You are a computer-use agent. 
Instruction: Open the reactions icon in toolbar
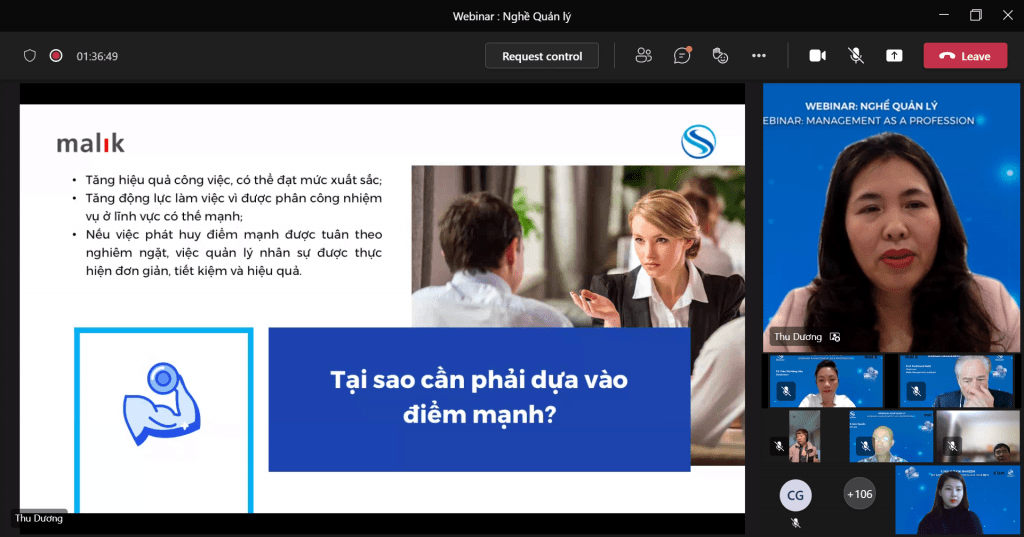tap(720, 56)
